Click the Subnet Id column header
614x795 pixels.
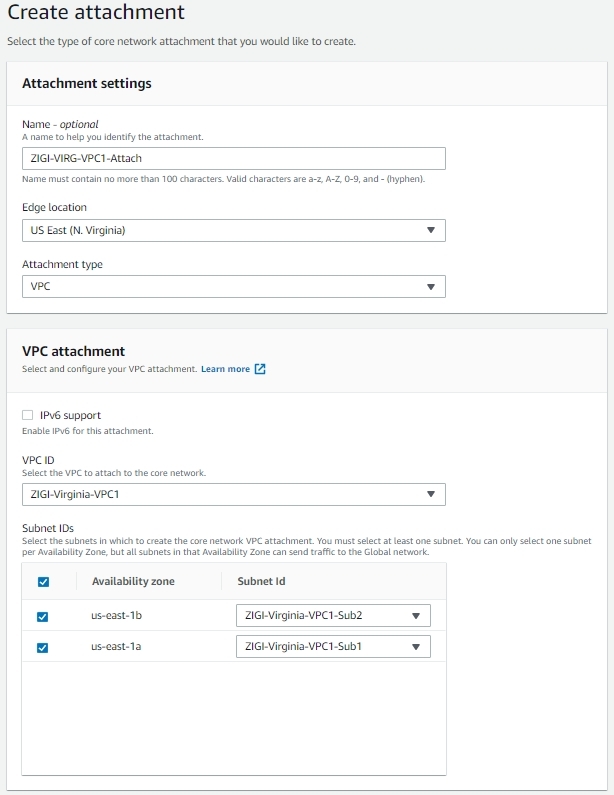pyautogui.click(x=261, y=581)
